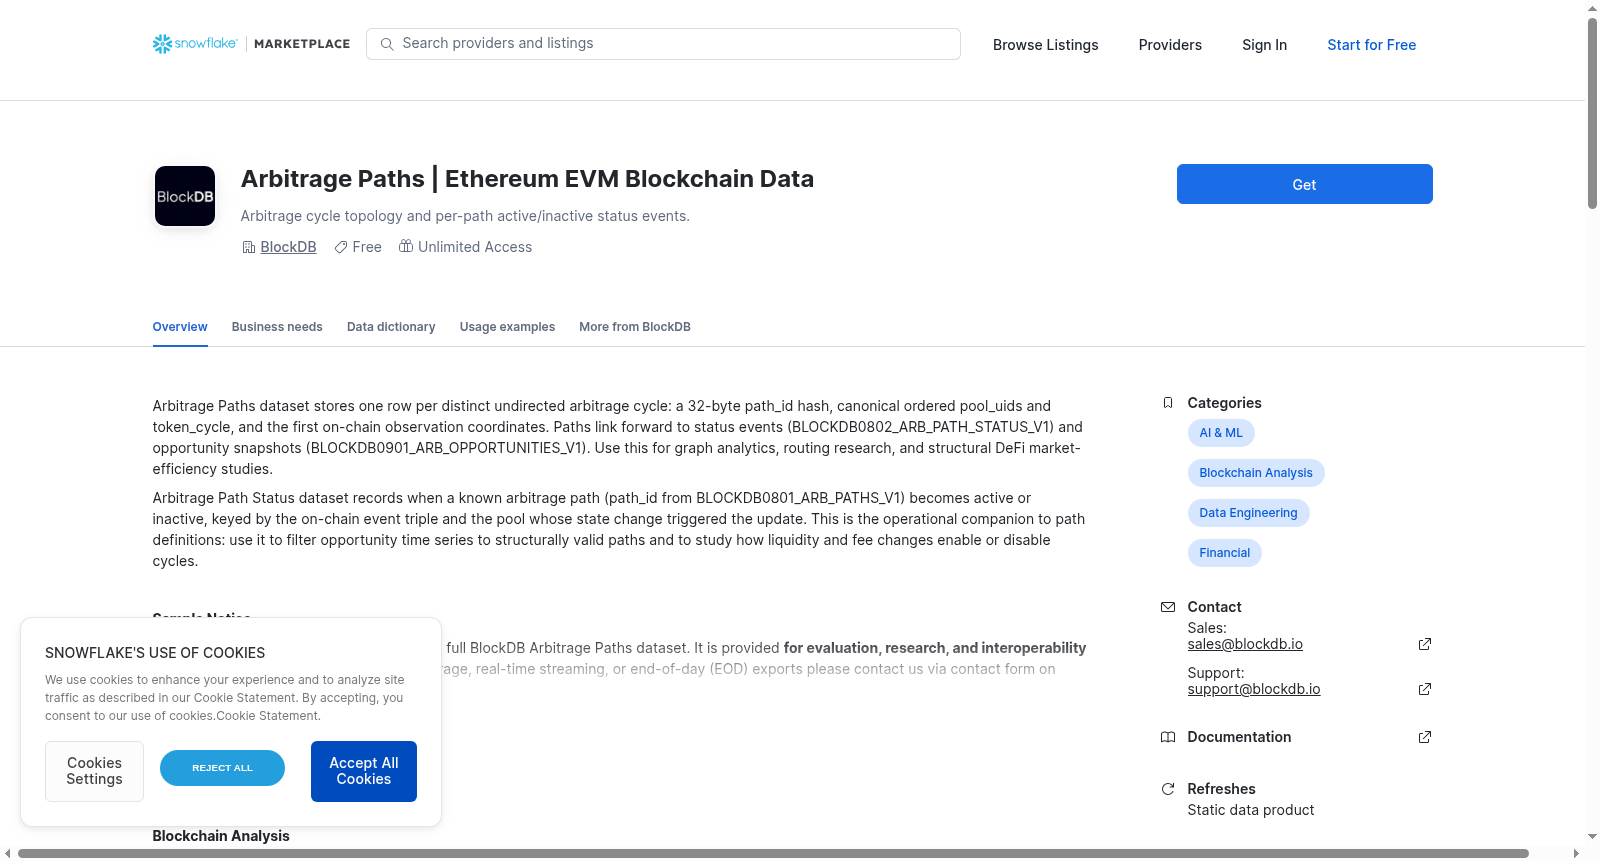The height and width of the screenshot is (861, 1600).
Task: Click the sales@blockdb.io email link
Action: pyautogui.click(x=1245, y=644)
